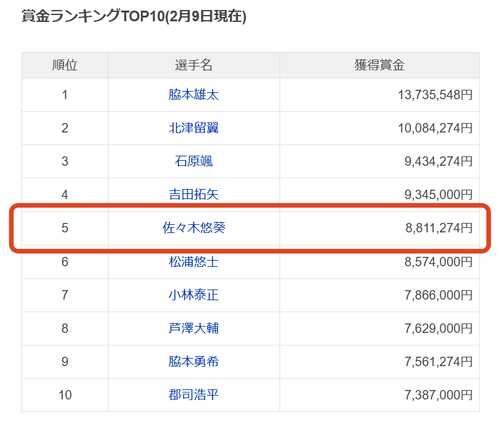The width and height of the screenshot is (500, 422).
Task: Open the 脇本雄太 player link
Action: point(193,95)
